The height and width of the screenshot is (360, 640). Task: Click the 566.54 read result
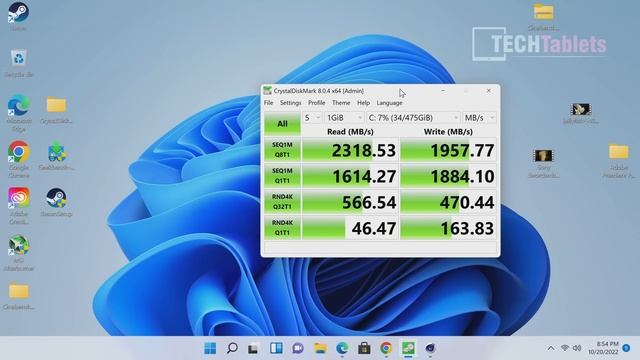pos(350,202)
